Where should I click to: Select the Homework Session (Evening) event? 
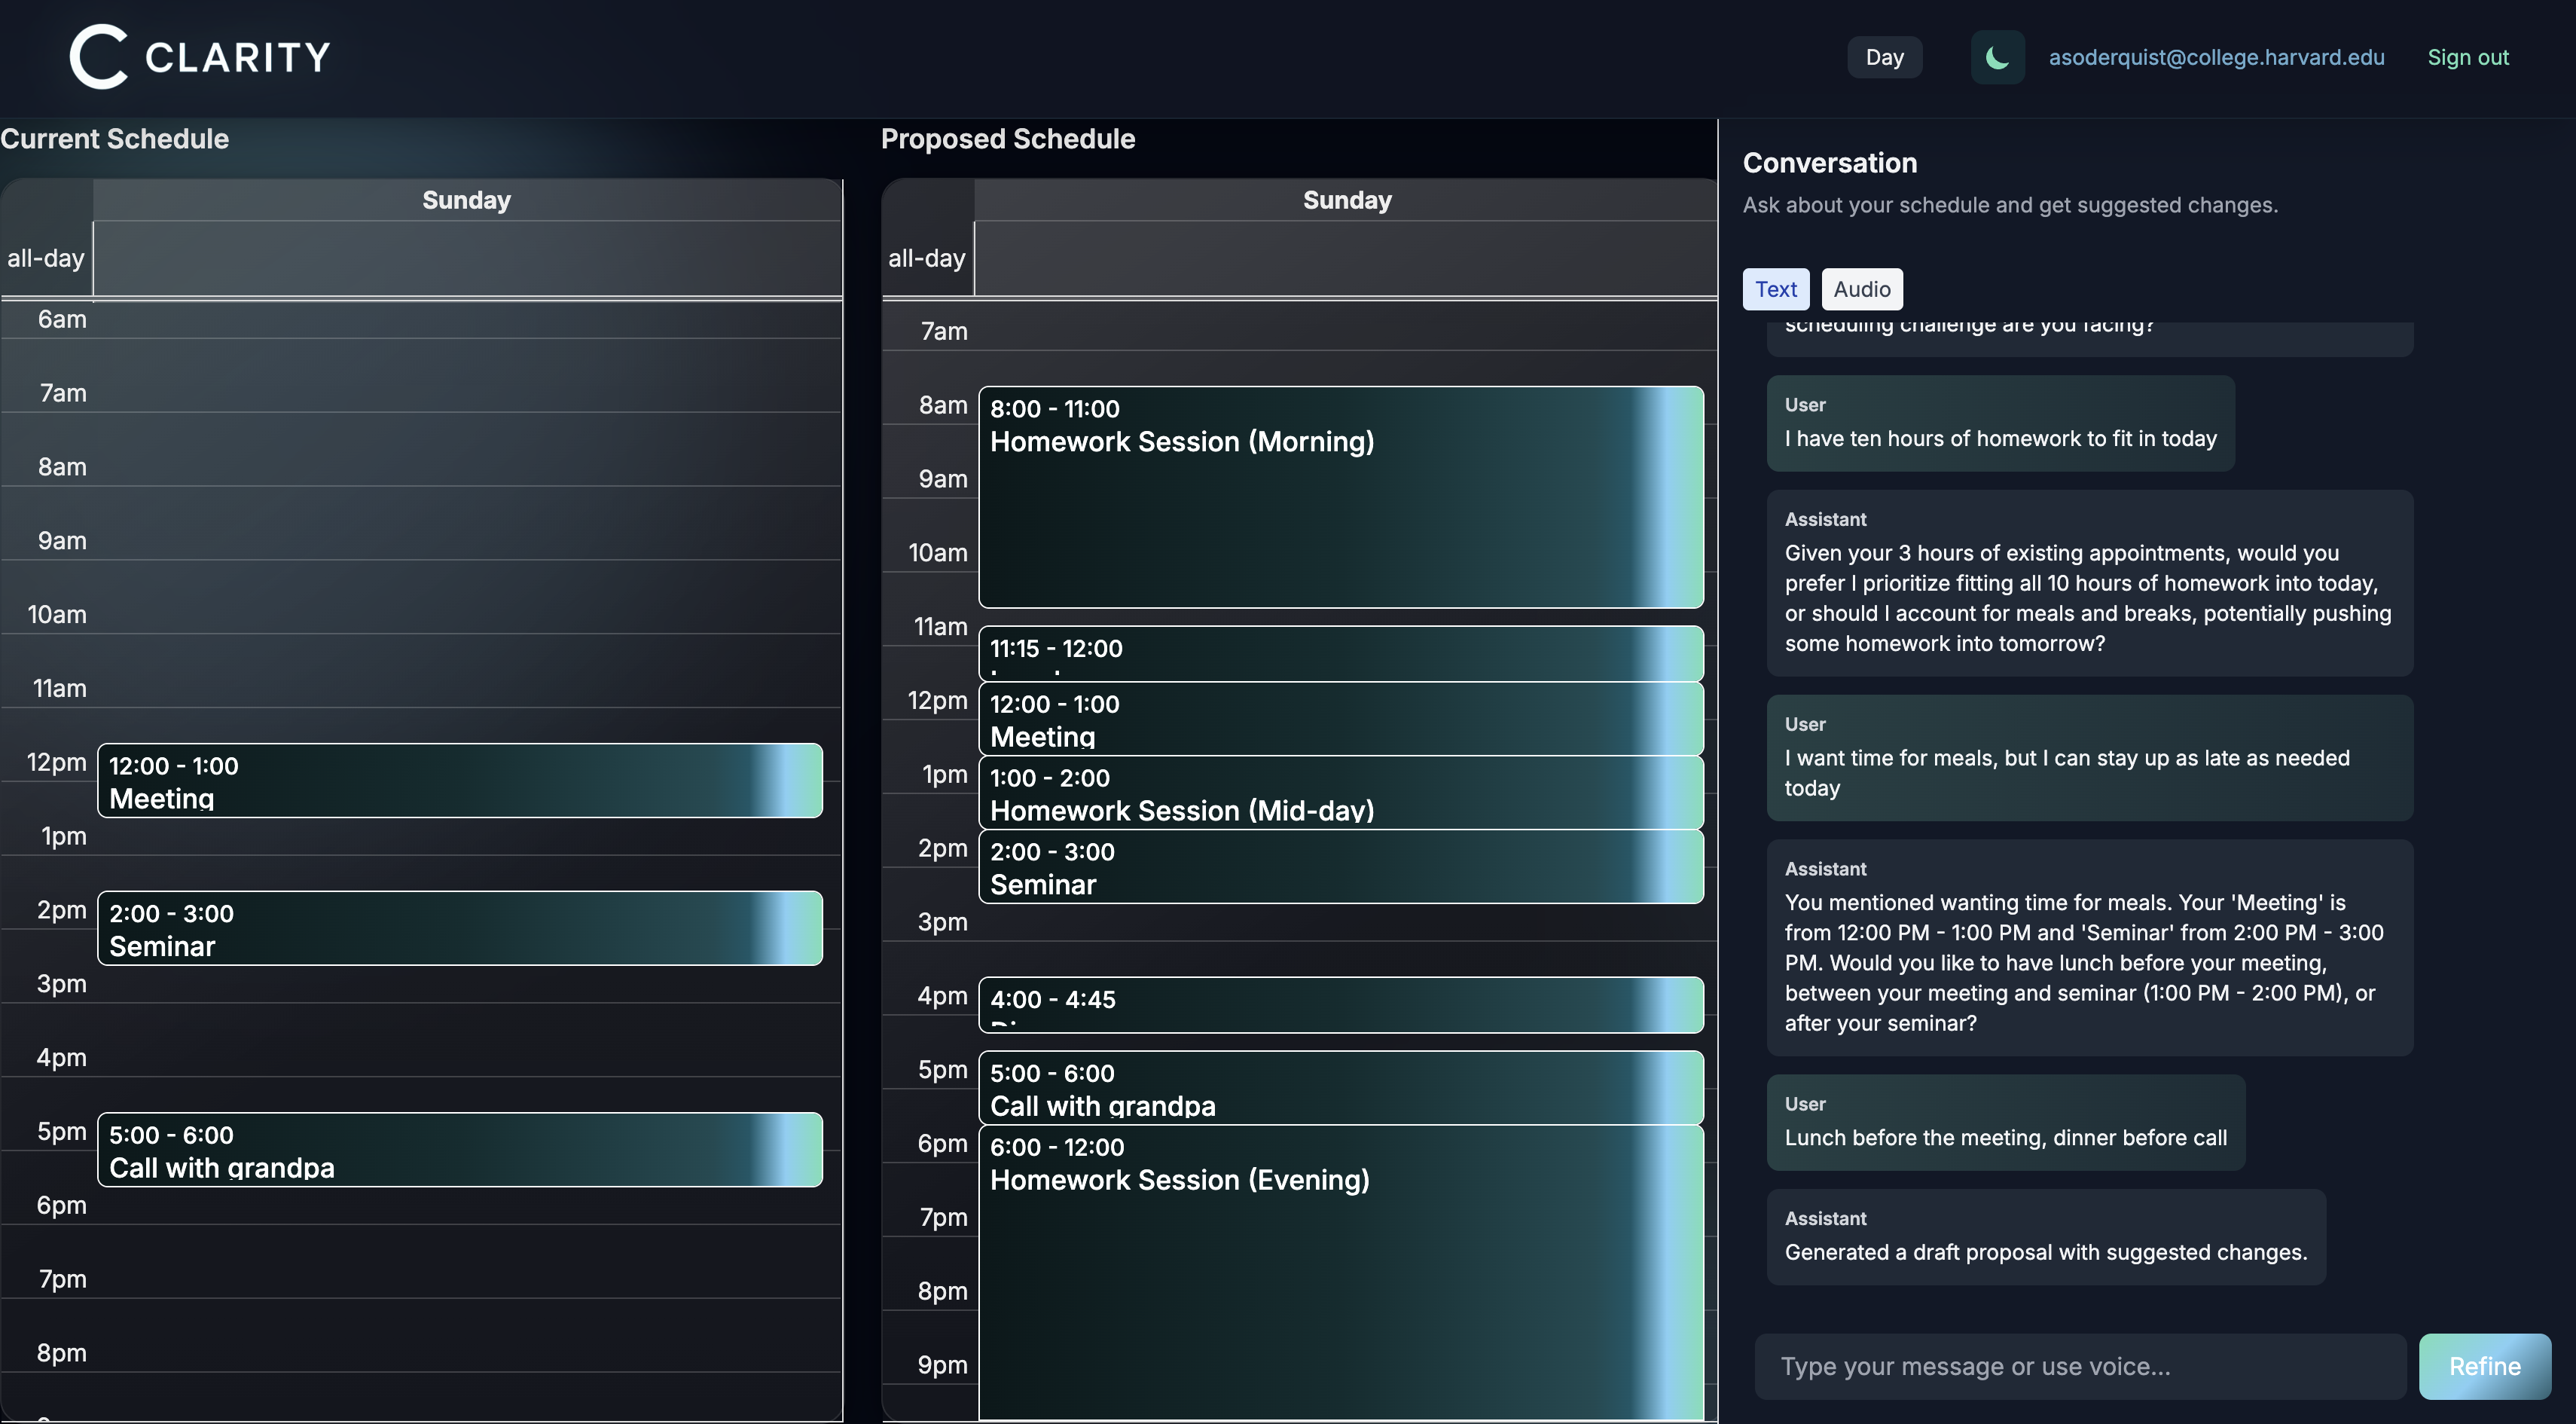point(1340,1270)
